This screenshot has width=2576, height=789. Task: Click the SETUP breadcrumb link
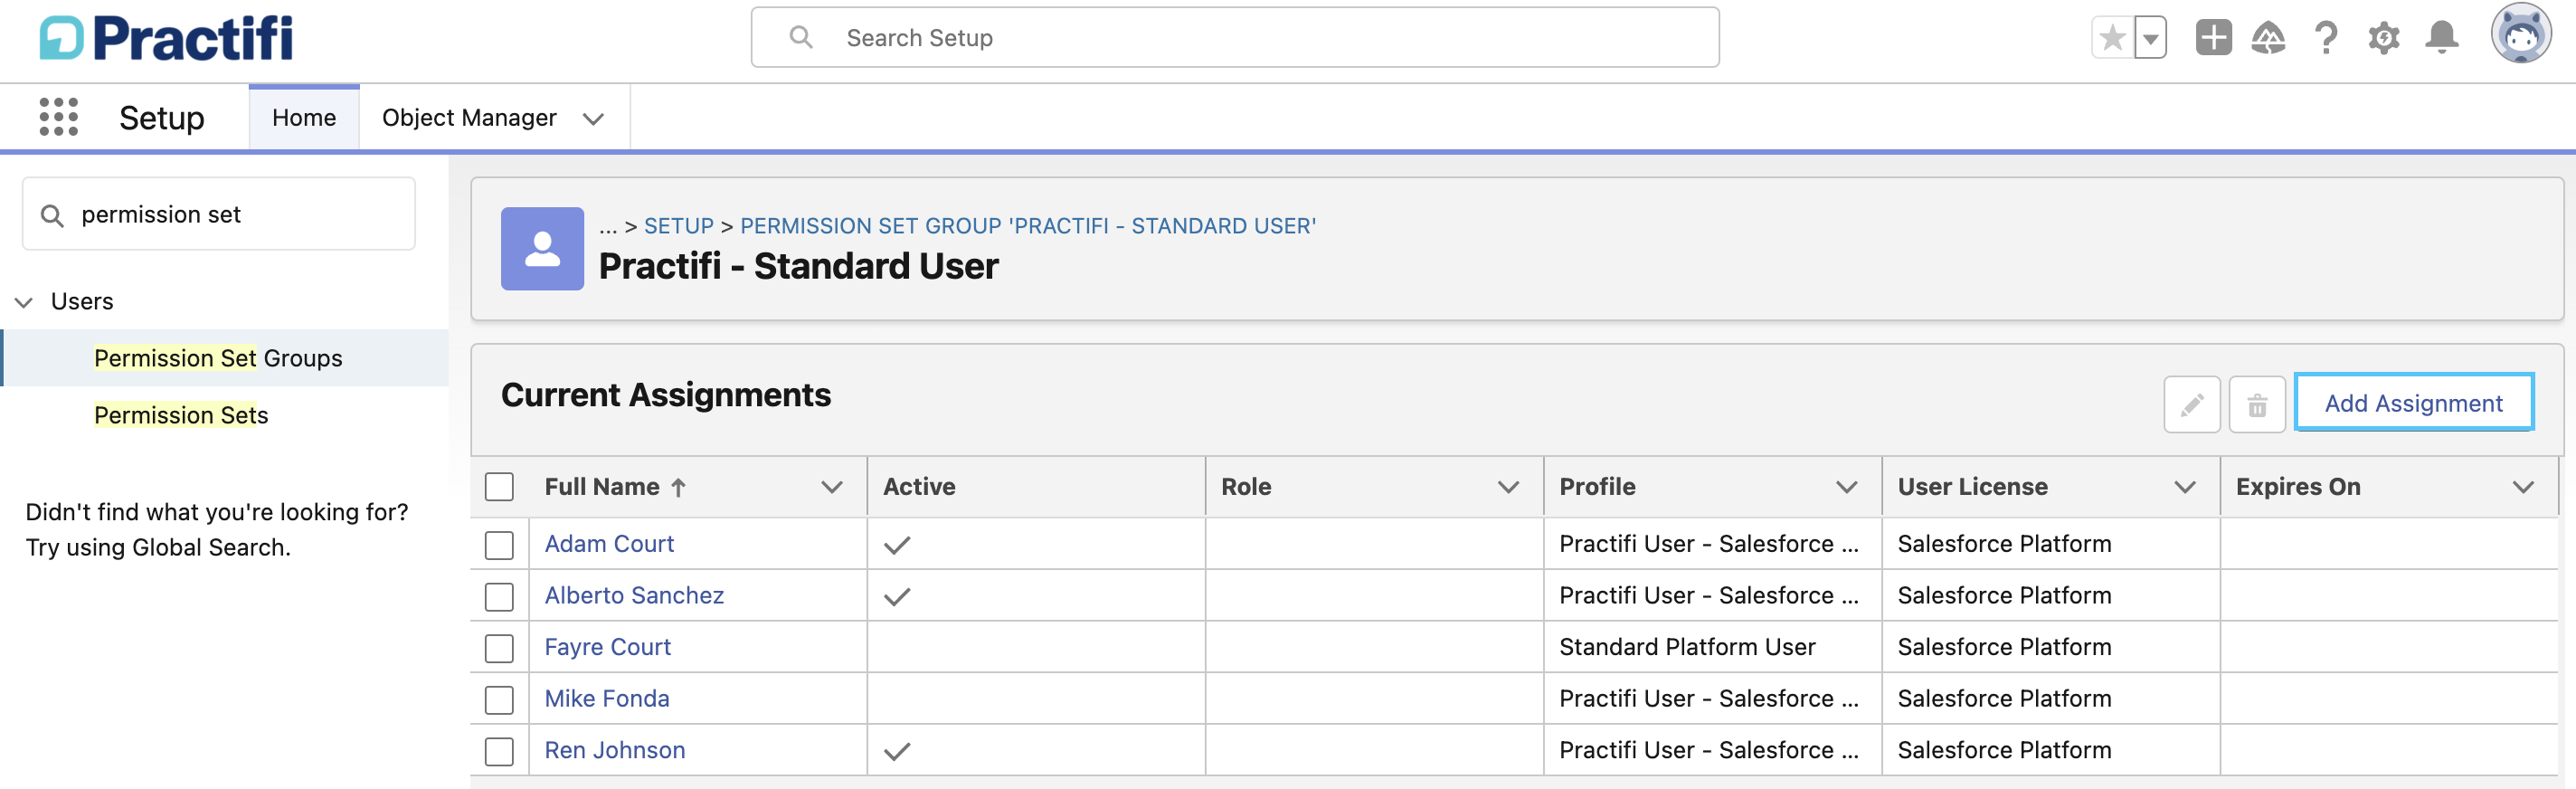click(x=678, y=226)
